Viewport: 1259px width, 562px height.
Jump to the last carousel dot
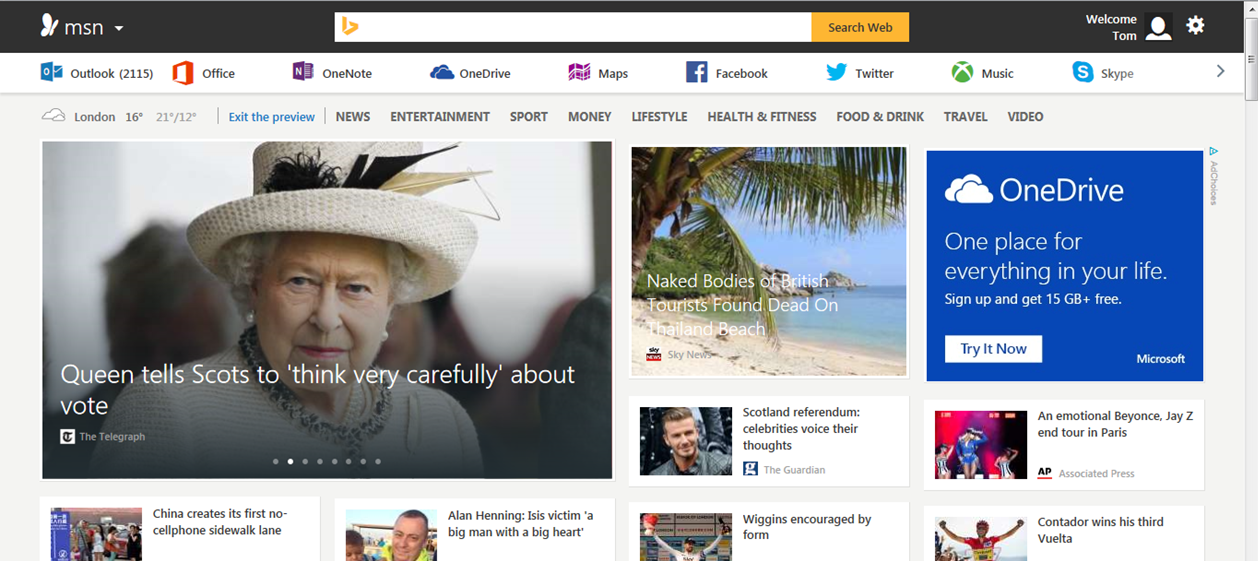tap(378, 462)
